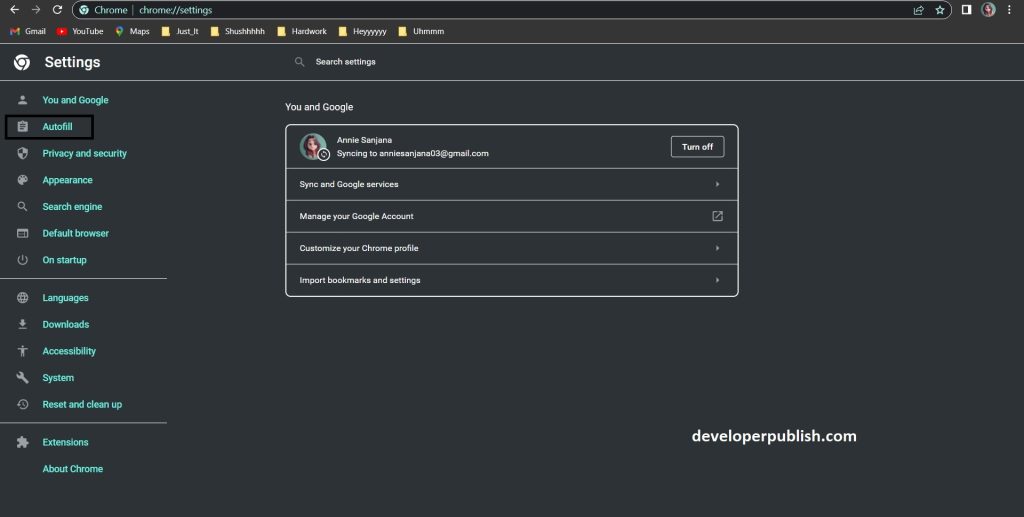Click the puzzle piece icon for Extensions
This screenshot has height=517, width=1024.
pyautogui.click(x=22, y=442)
